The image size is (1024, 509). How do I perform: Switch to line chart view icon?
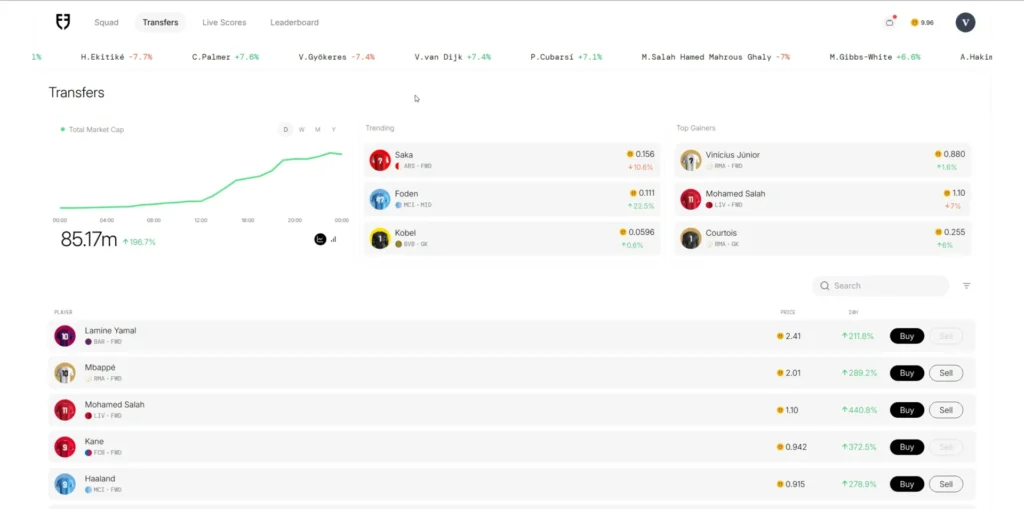point(320,239)
